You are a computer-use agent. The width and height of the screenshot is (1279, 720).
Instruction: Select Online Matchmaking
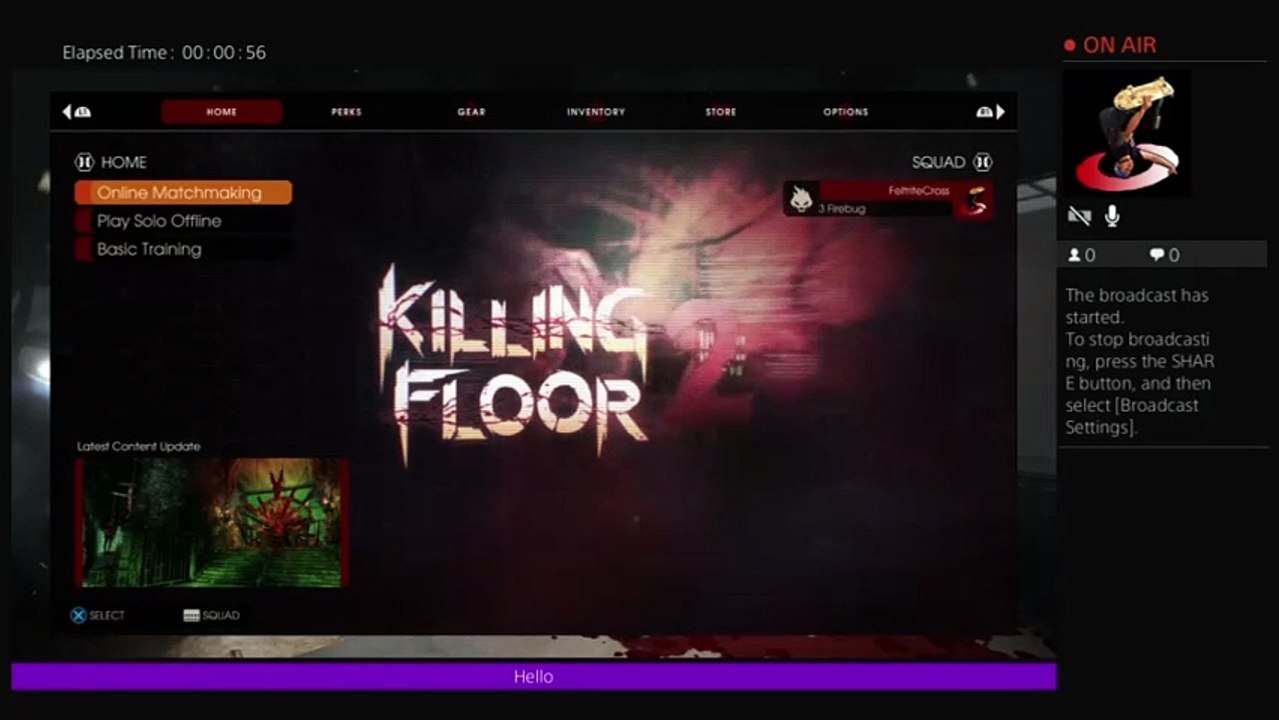[x=183, y=193]
